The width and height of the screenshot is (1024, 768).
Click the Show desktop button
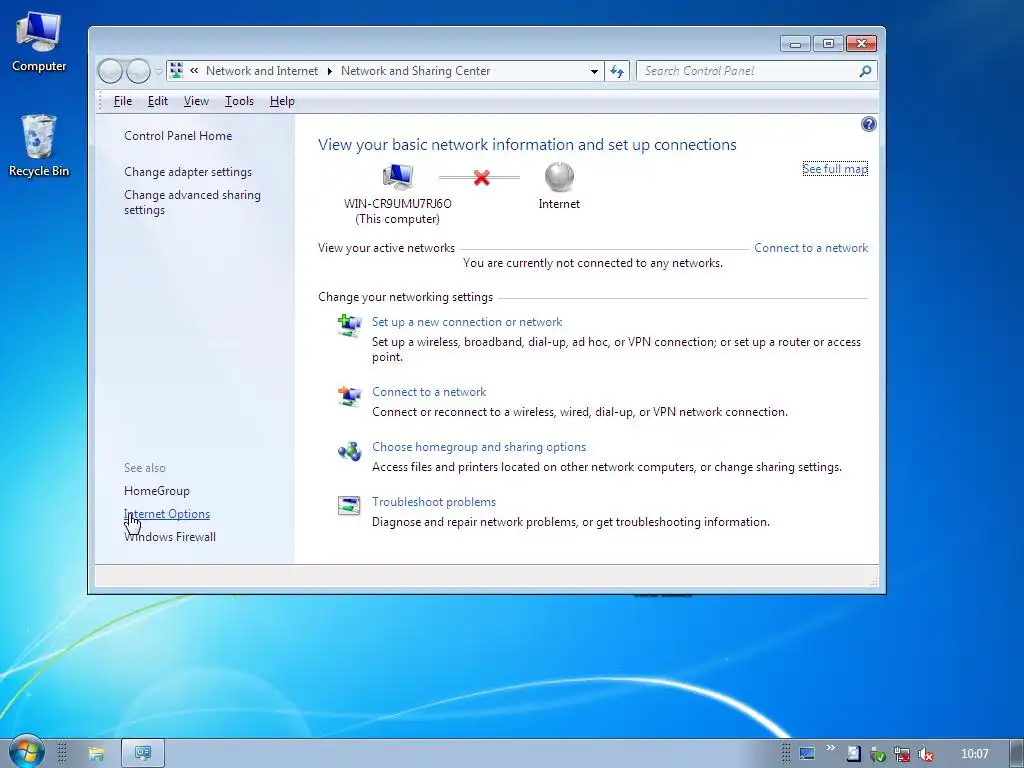1017,754
